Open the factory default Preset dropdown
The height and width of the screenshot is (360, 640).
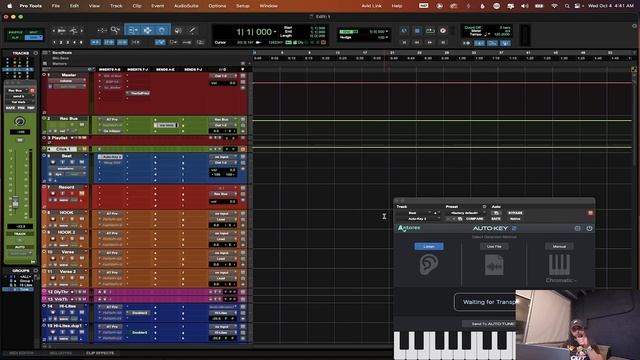tap(466, 213)
